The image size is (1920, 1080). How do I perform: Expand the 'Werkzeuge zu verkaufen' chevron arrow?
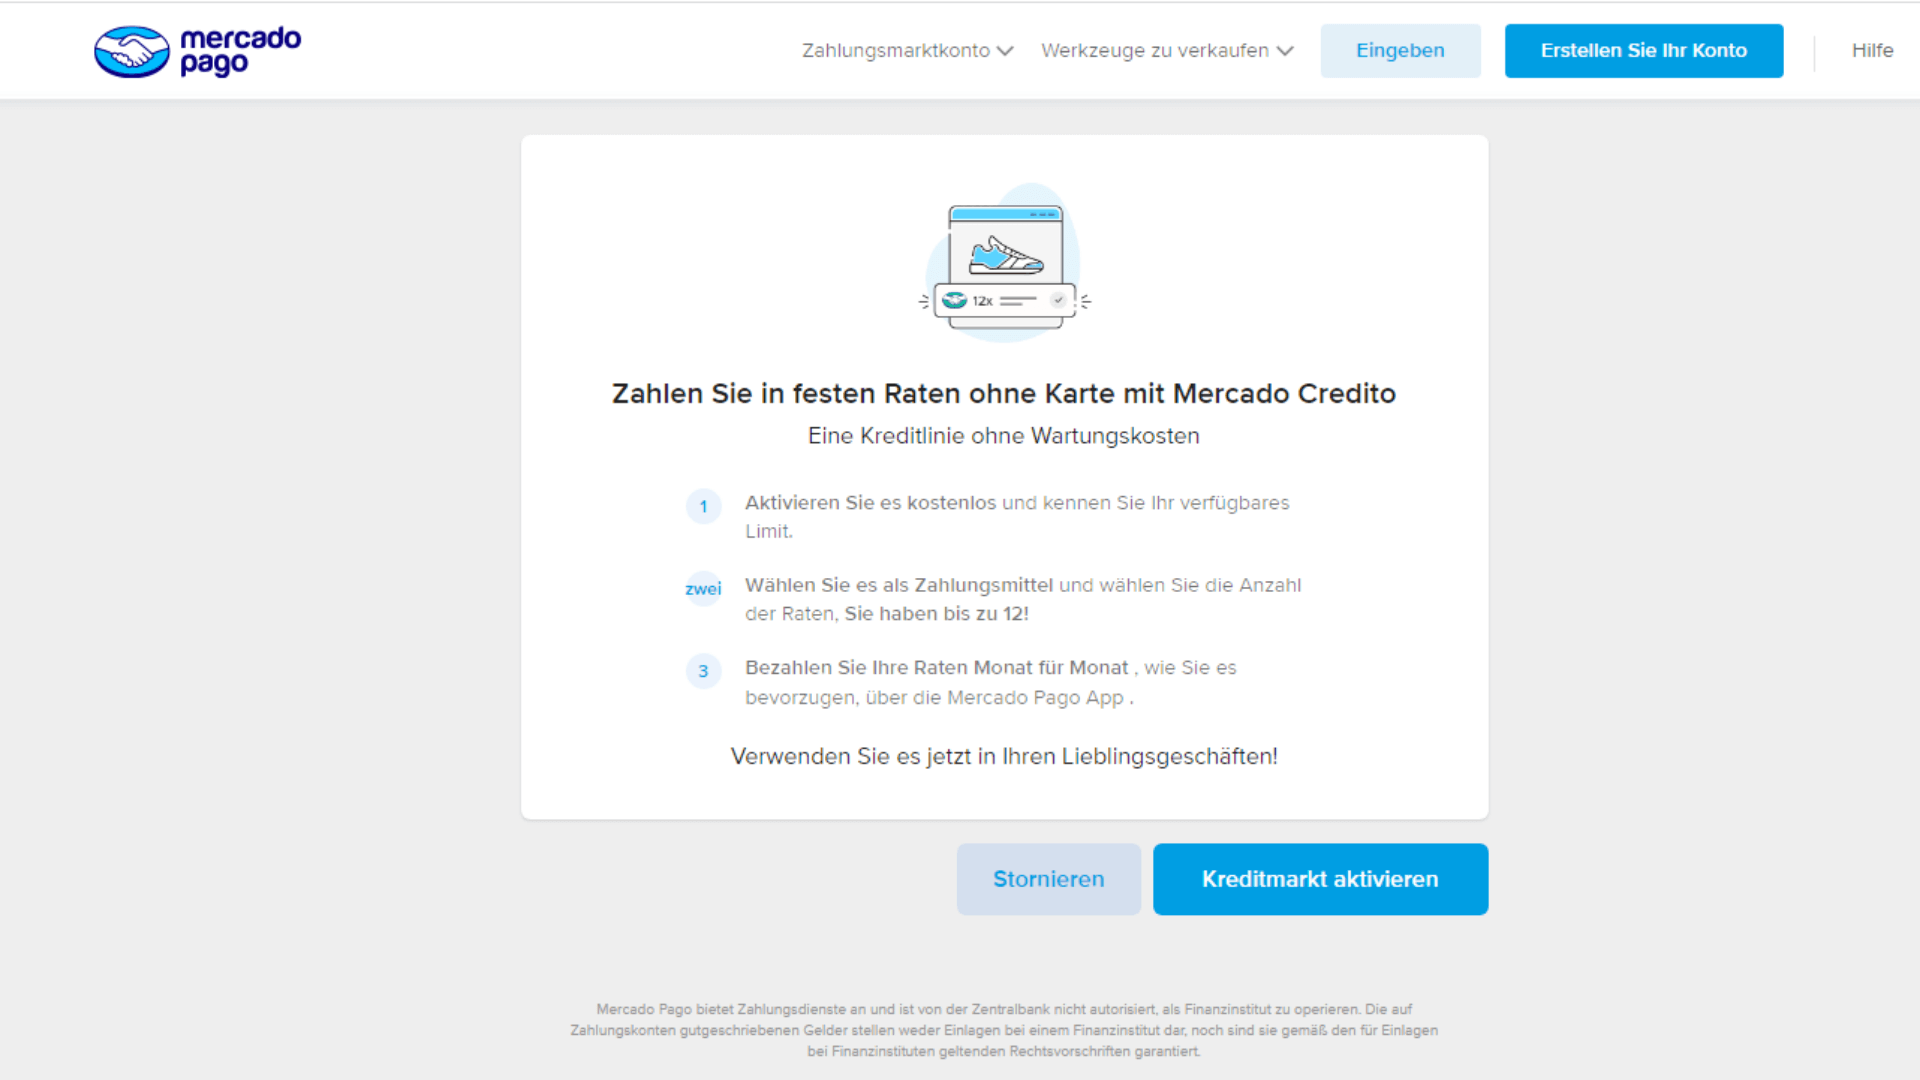click(1285, 51)
